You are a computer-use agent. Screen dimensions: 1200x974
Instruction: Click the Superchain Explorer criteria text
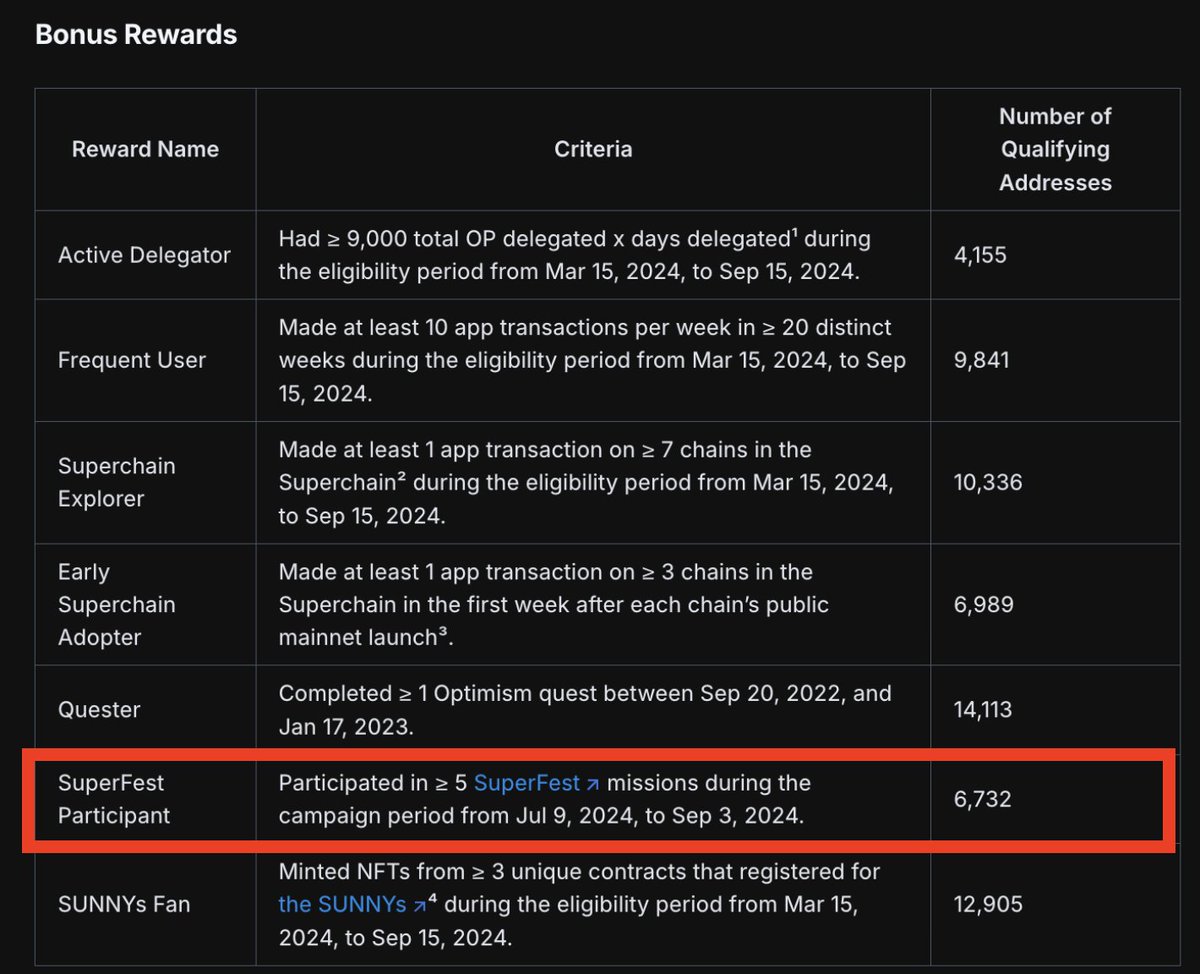click(586, 483)
